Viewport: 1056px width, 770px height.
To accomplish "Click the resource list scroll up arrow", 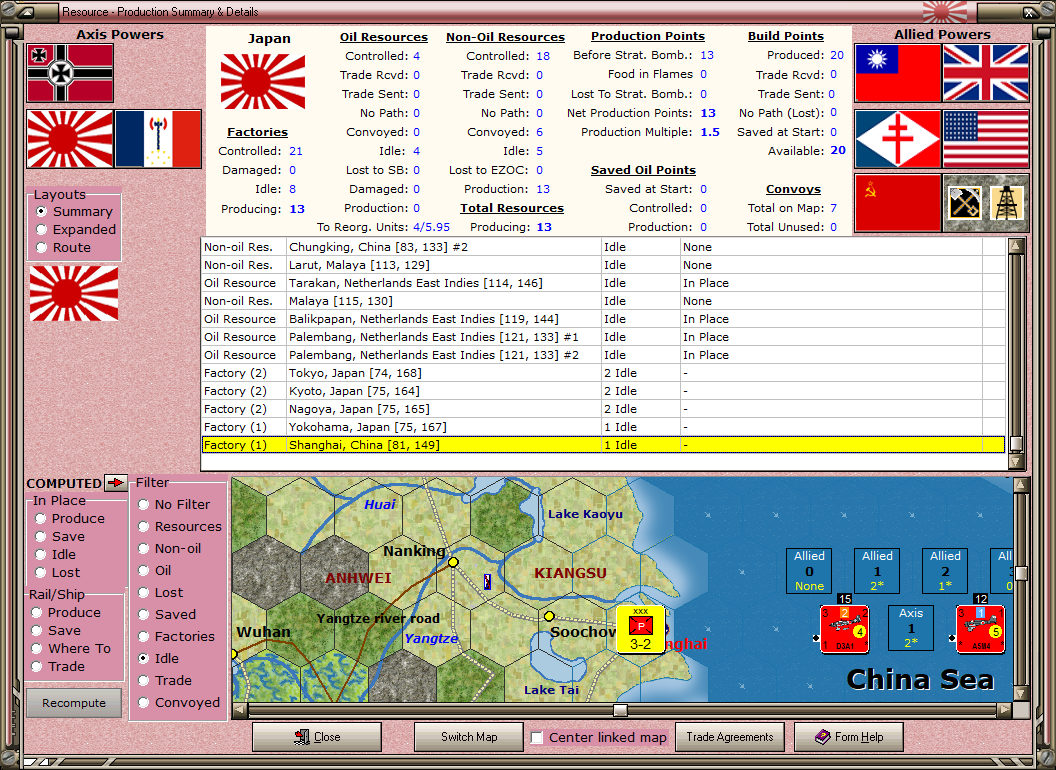I will point(1016,245).
